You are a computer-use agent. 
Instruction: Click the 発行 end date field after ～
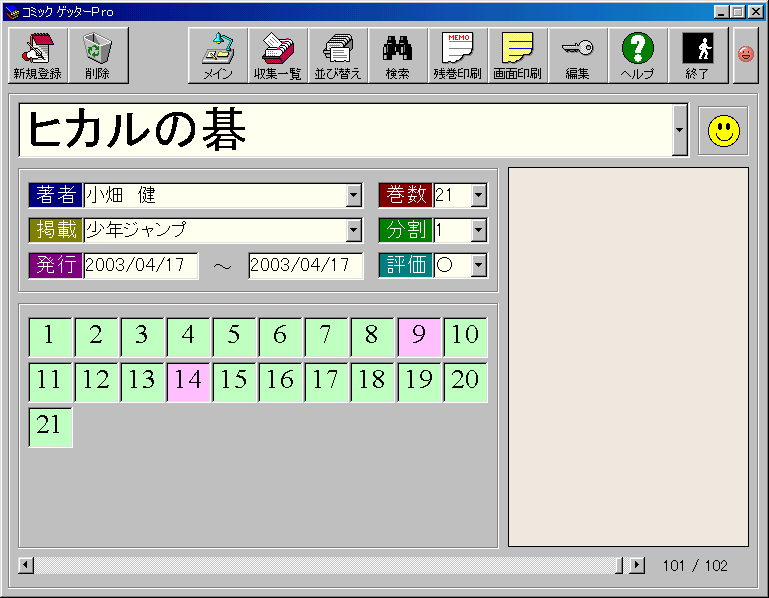(x=306, y=265)
